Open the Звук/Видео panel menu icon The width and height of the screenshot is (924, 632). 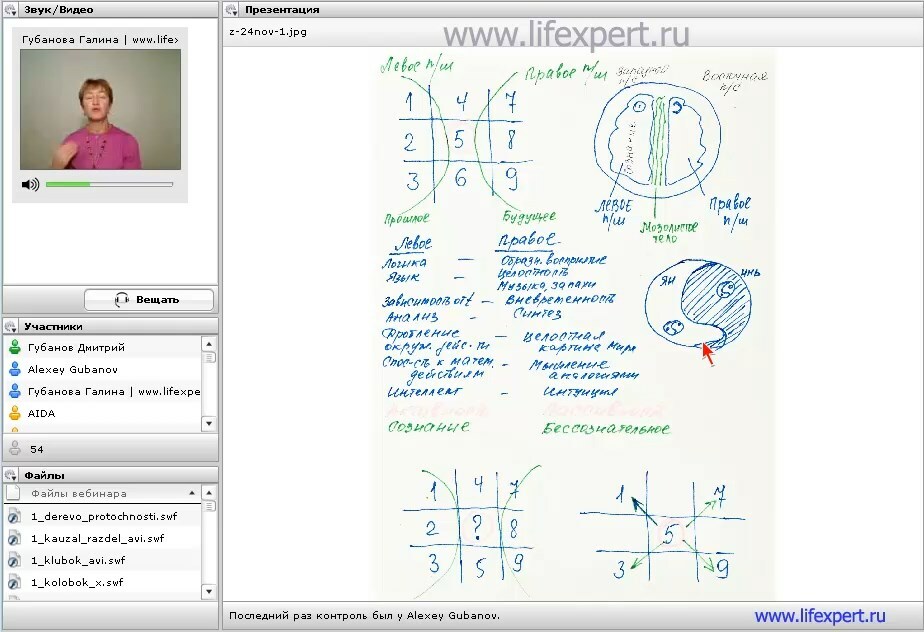pos(11,10)
